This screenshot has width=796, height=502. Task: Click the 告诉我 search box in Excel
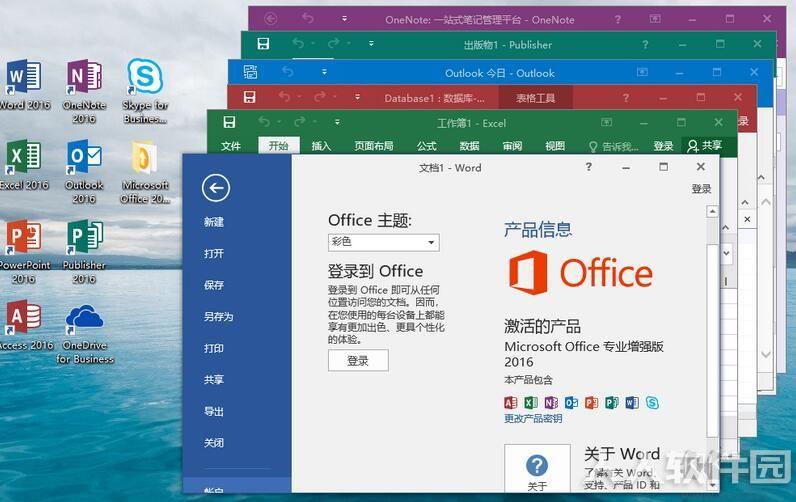pos(613,146)
